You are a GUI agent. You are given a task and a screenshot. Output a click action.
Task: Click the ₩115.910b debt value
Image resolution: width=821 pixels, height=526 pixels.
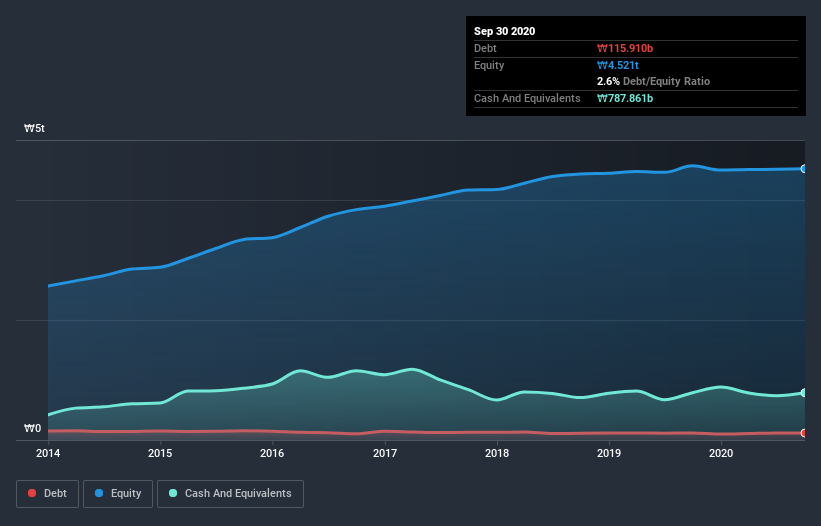(x=625, y=48)
